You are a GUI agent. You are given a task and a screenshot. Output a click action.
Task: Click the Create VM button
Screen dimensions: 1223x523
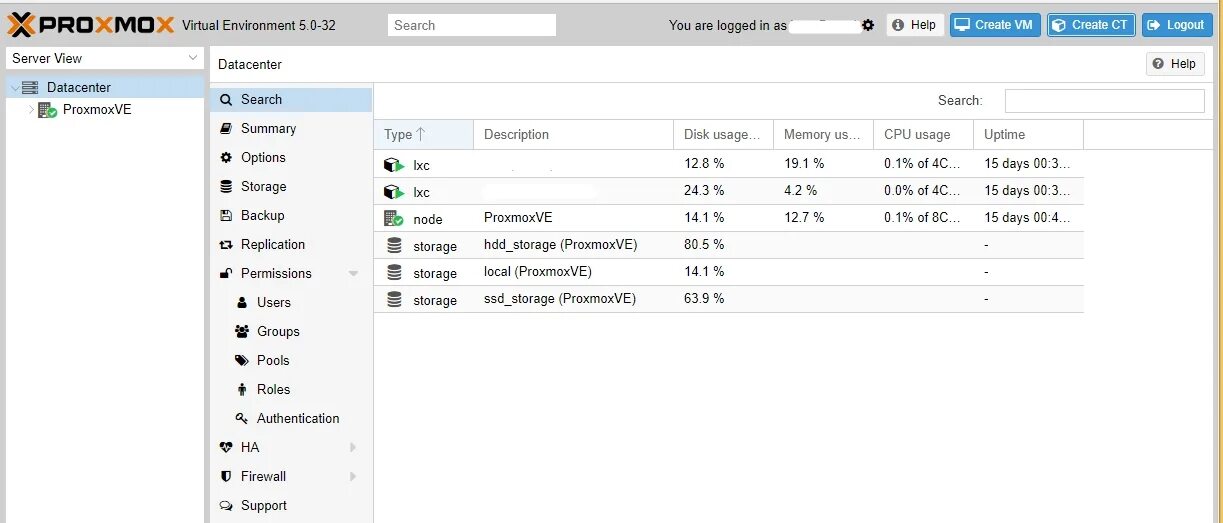click(995, 25)
